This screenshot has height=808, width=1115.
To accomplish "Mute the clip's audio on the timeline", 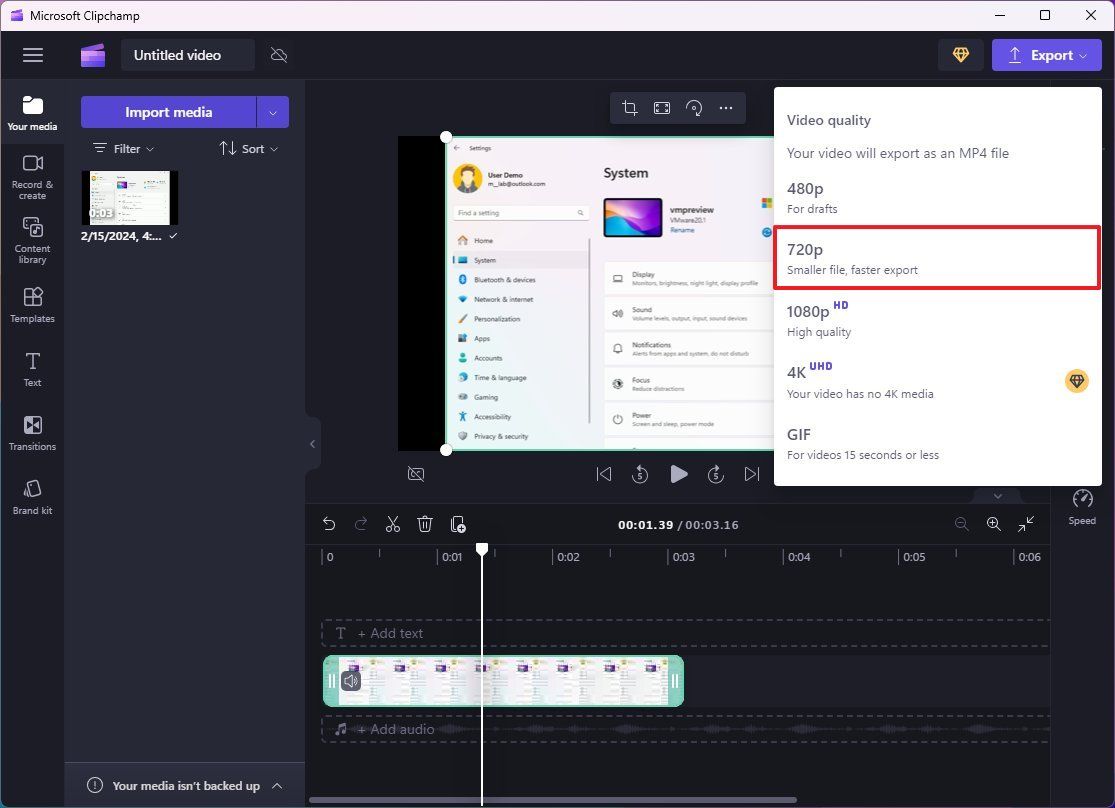I will 350,680.
